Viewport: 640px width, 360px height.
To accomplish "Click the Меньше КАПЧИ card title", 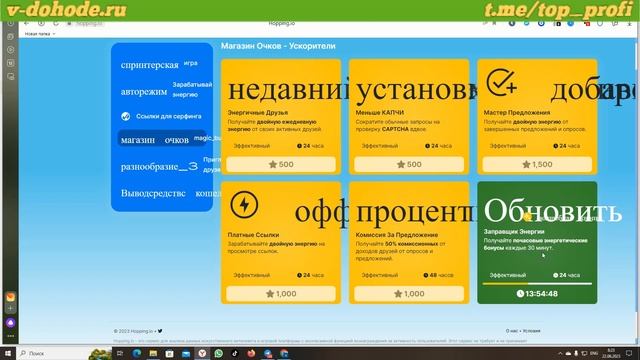I will (x=380, y=113).
